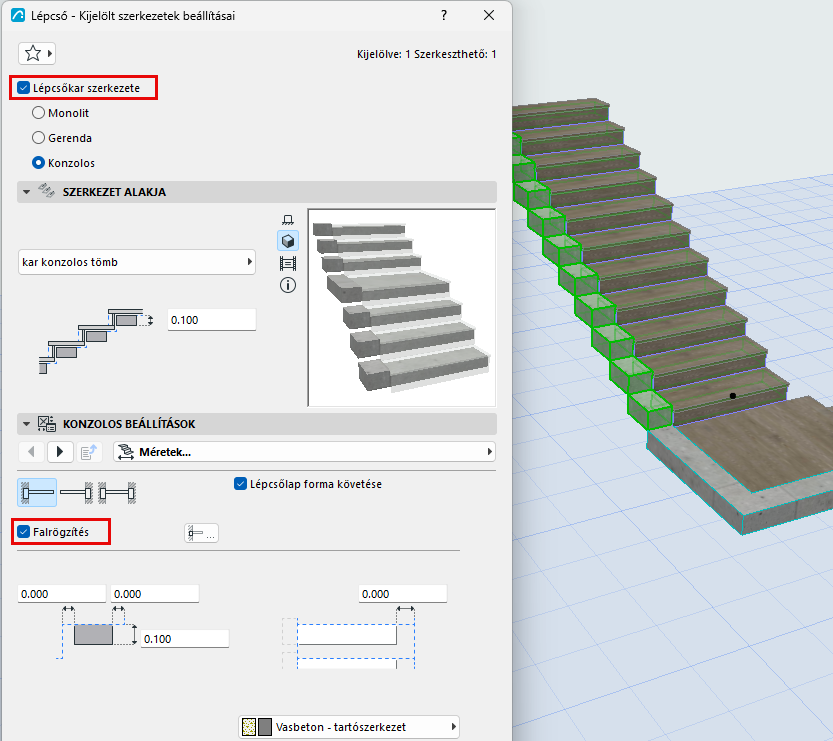Open the Méretek... page dropdown
This screenshot has width=833, height=741.
tap(304, 452)
